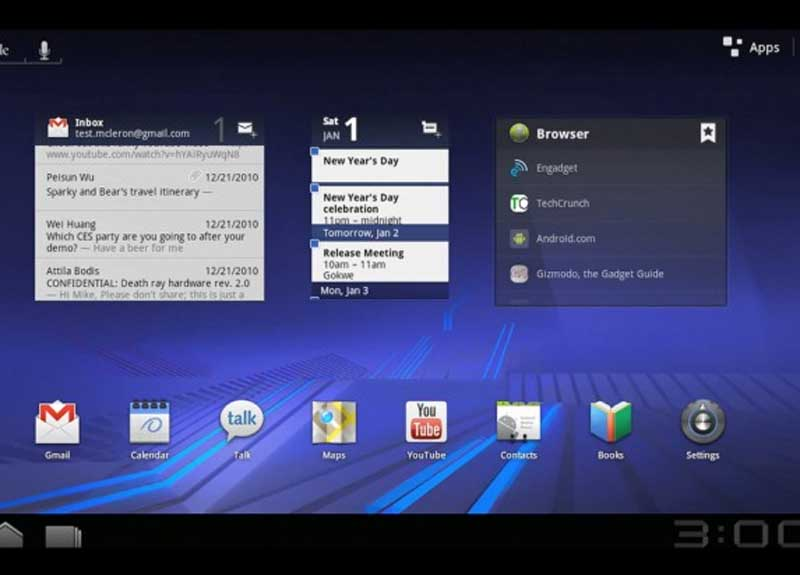Viewport: 800px width, 575px height.
Task: Open Wei Huang's CES party email
Action: (x=149, y=235)
